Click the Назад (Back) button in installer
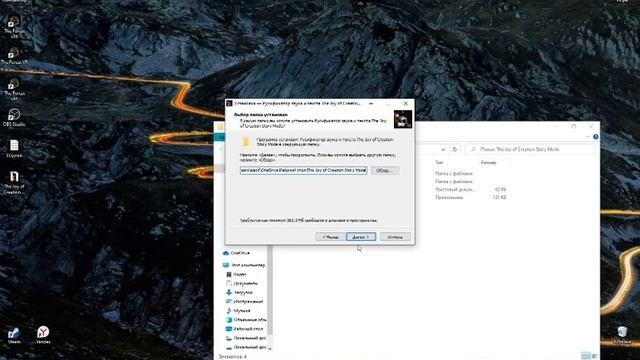Viewport: 640px width, 360px height. [330, 237]
